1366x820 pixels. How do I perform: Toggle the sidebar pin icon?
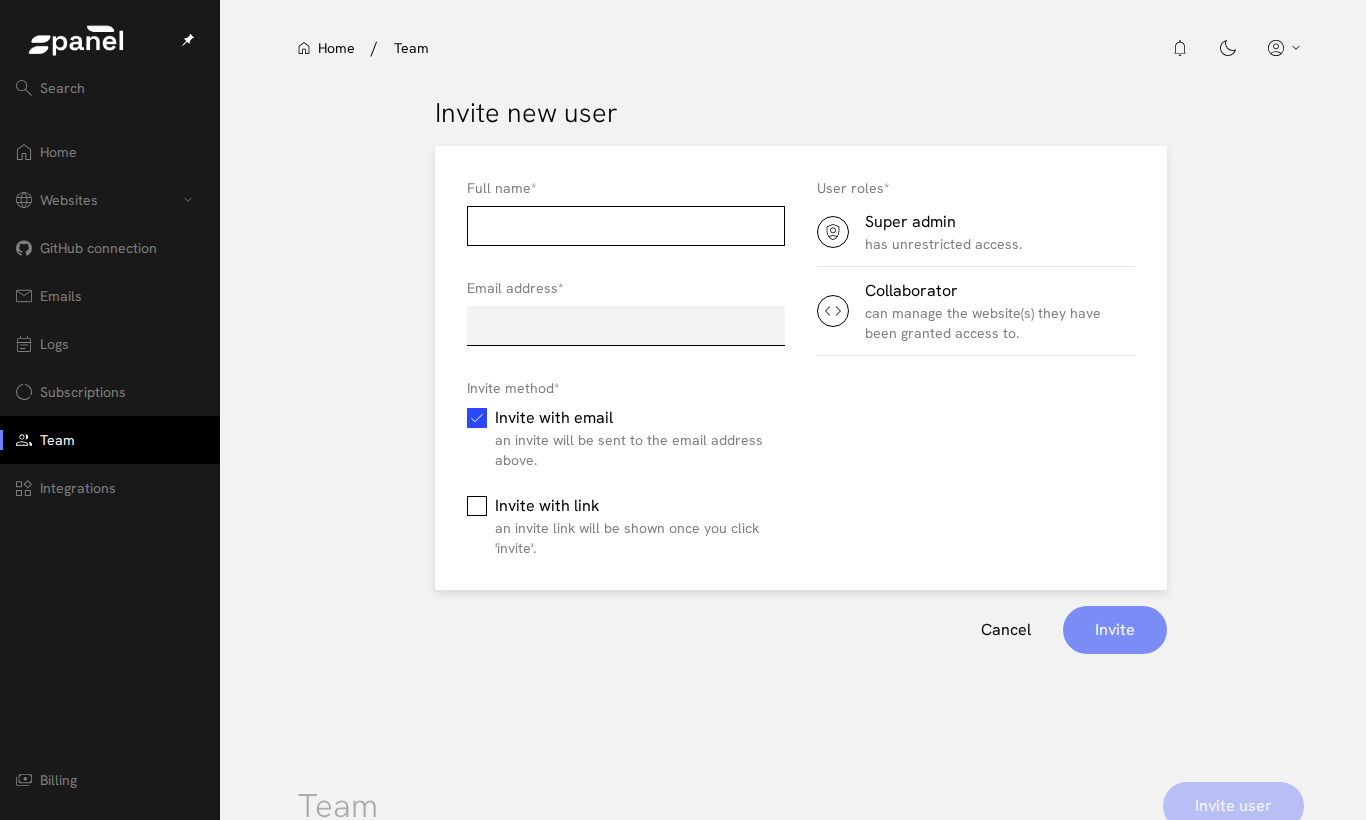click(188, 40)
